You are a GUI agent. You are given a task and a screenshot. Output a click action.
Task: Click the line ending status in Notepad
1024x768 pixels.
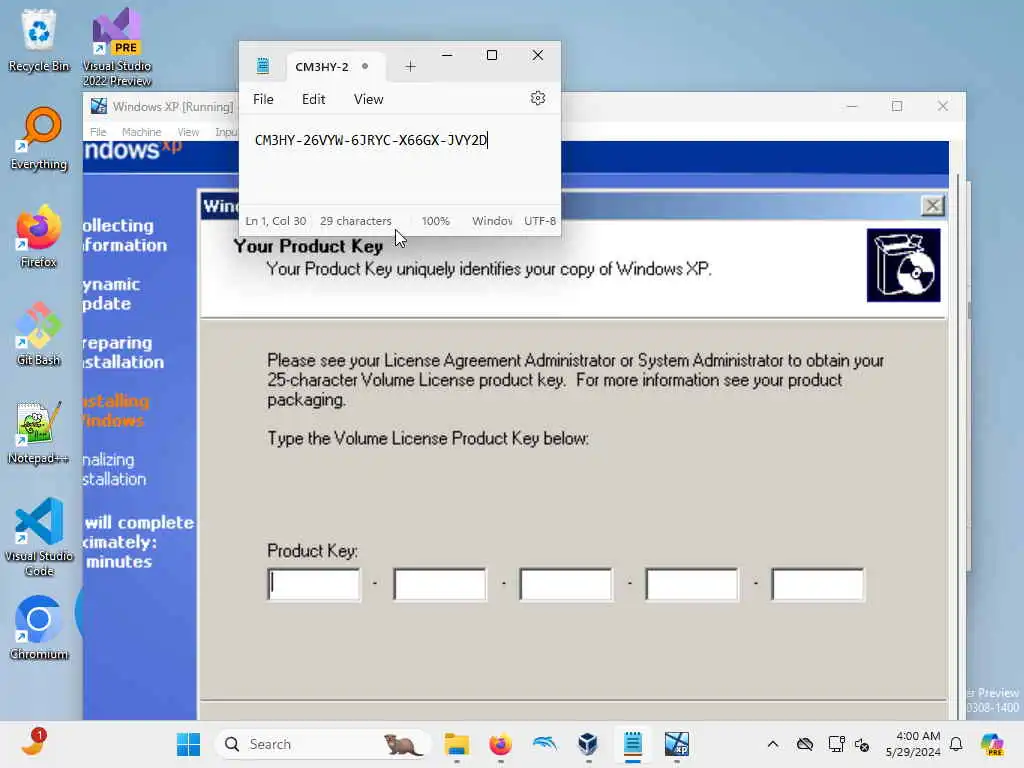click(x=492, y=221)
